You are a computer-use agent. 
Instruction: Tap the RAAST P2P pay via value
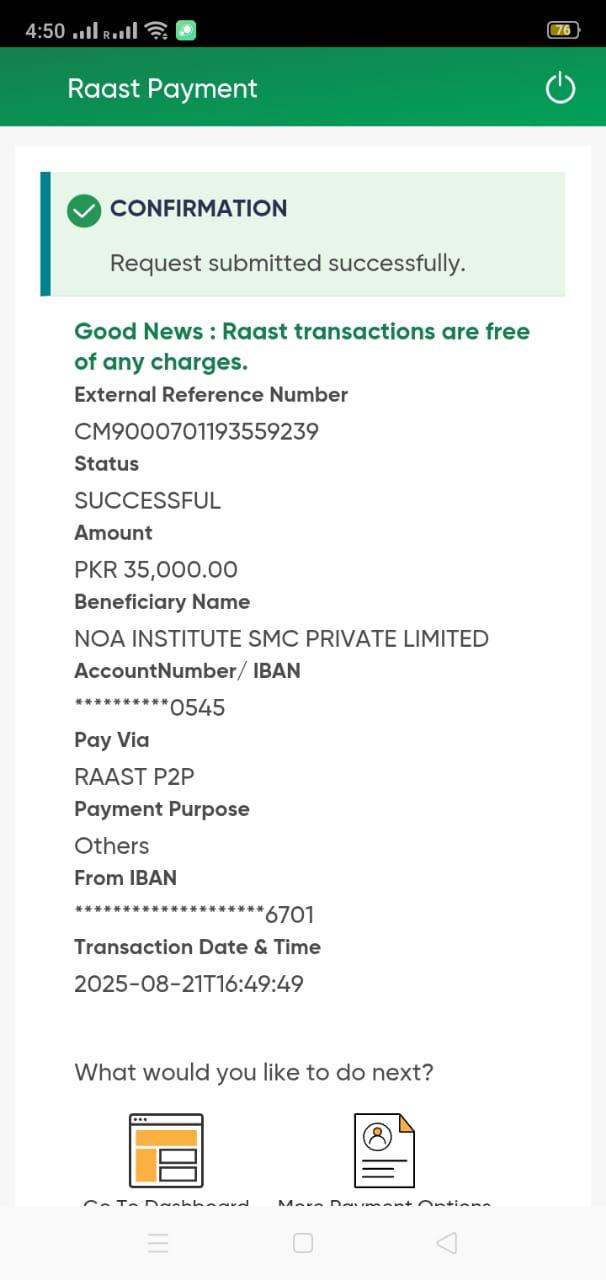(x=134, y=777)
